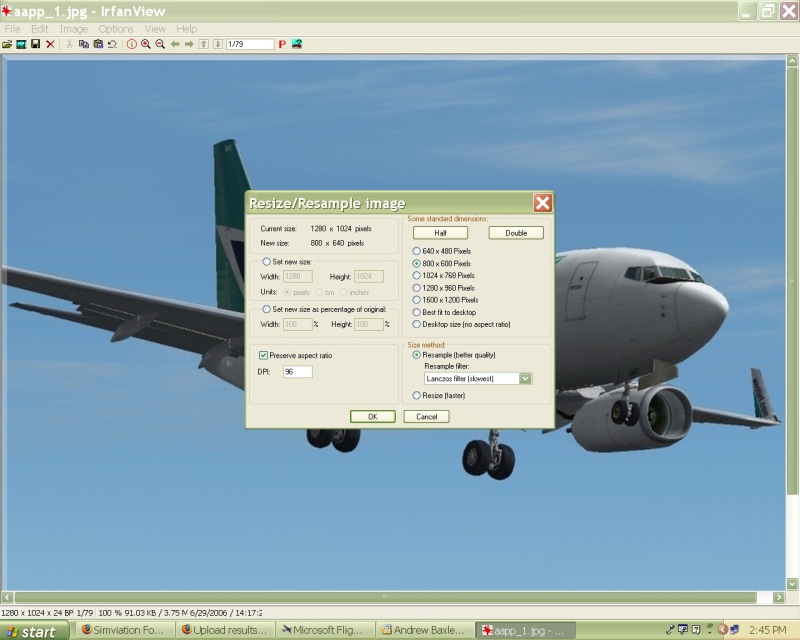Go to next image with right arrow
Image resolution: width=800 pixels, height=640 pixels.
[x=189, y=45]
